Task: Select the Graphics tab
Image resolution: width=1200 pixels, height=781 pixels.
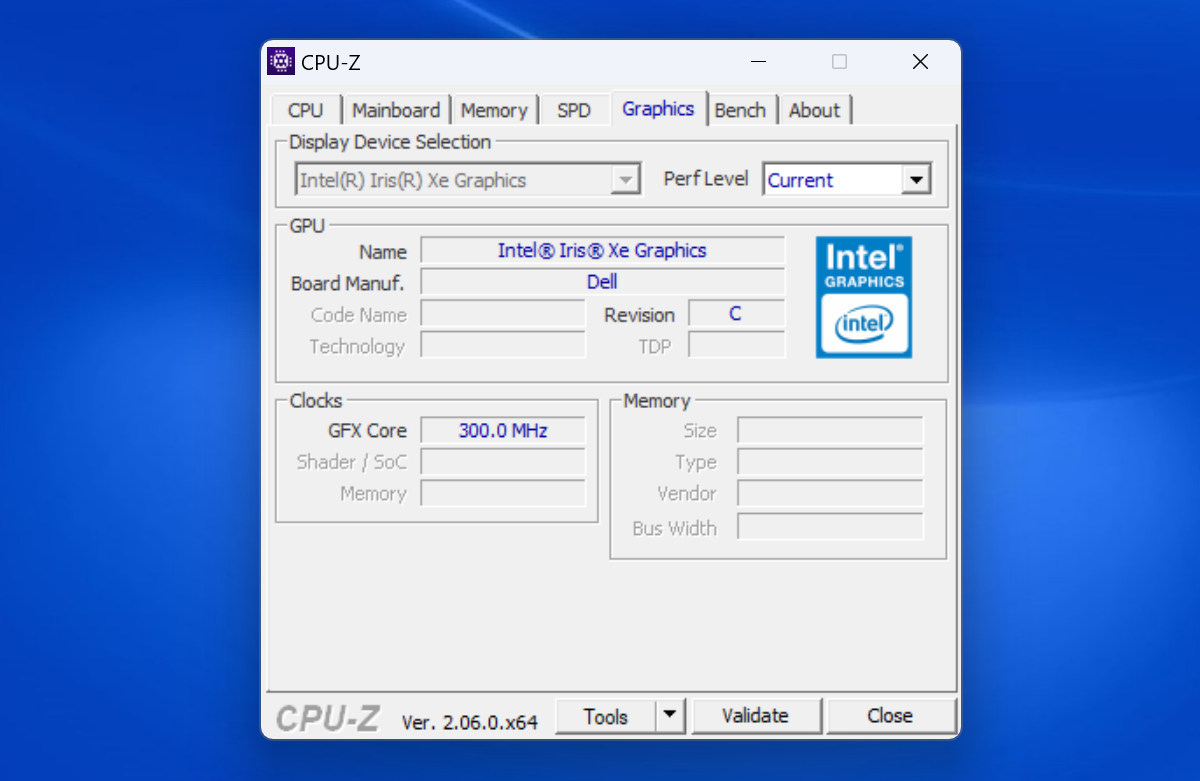Action: tap(658, 108)
